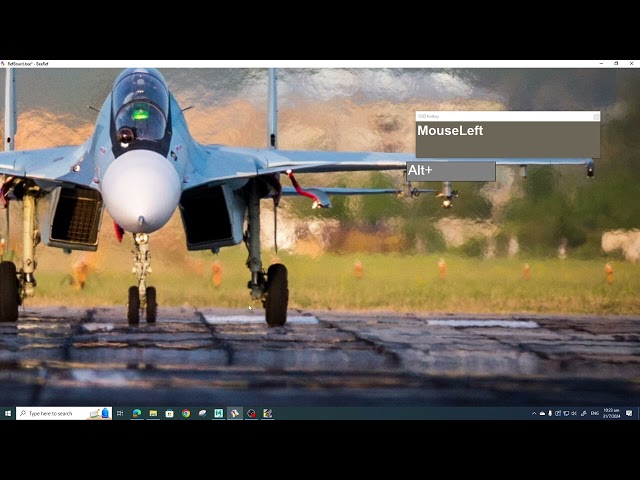Screen dimensions: 640x480
Task: Click the 'Type here to search' box
Action: point(64,413)
